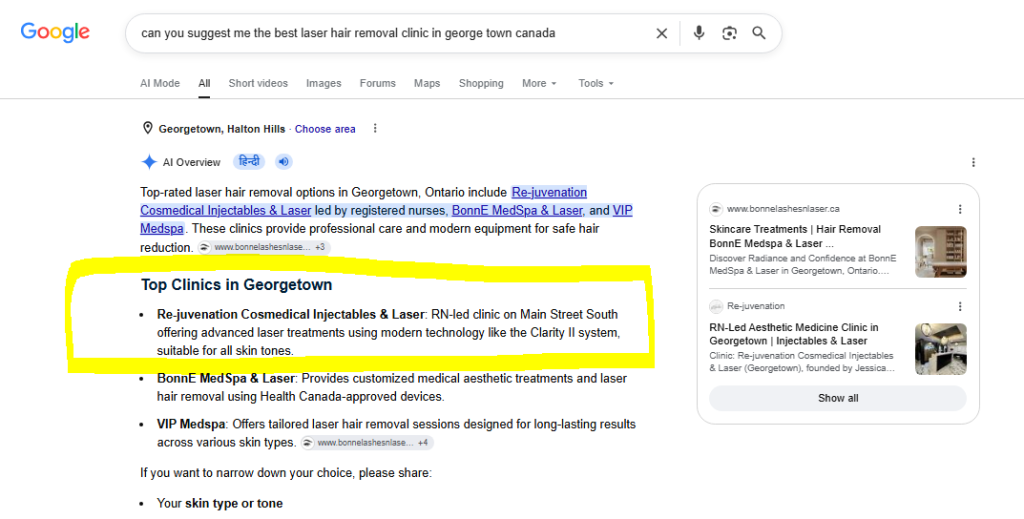
Task: Select the All results tab
Action: pos(204,84)
